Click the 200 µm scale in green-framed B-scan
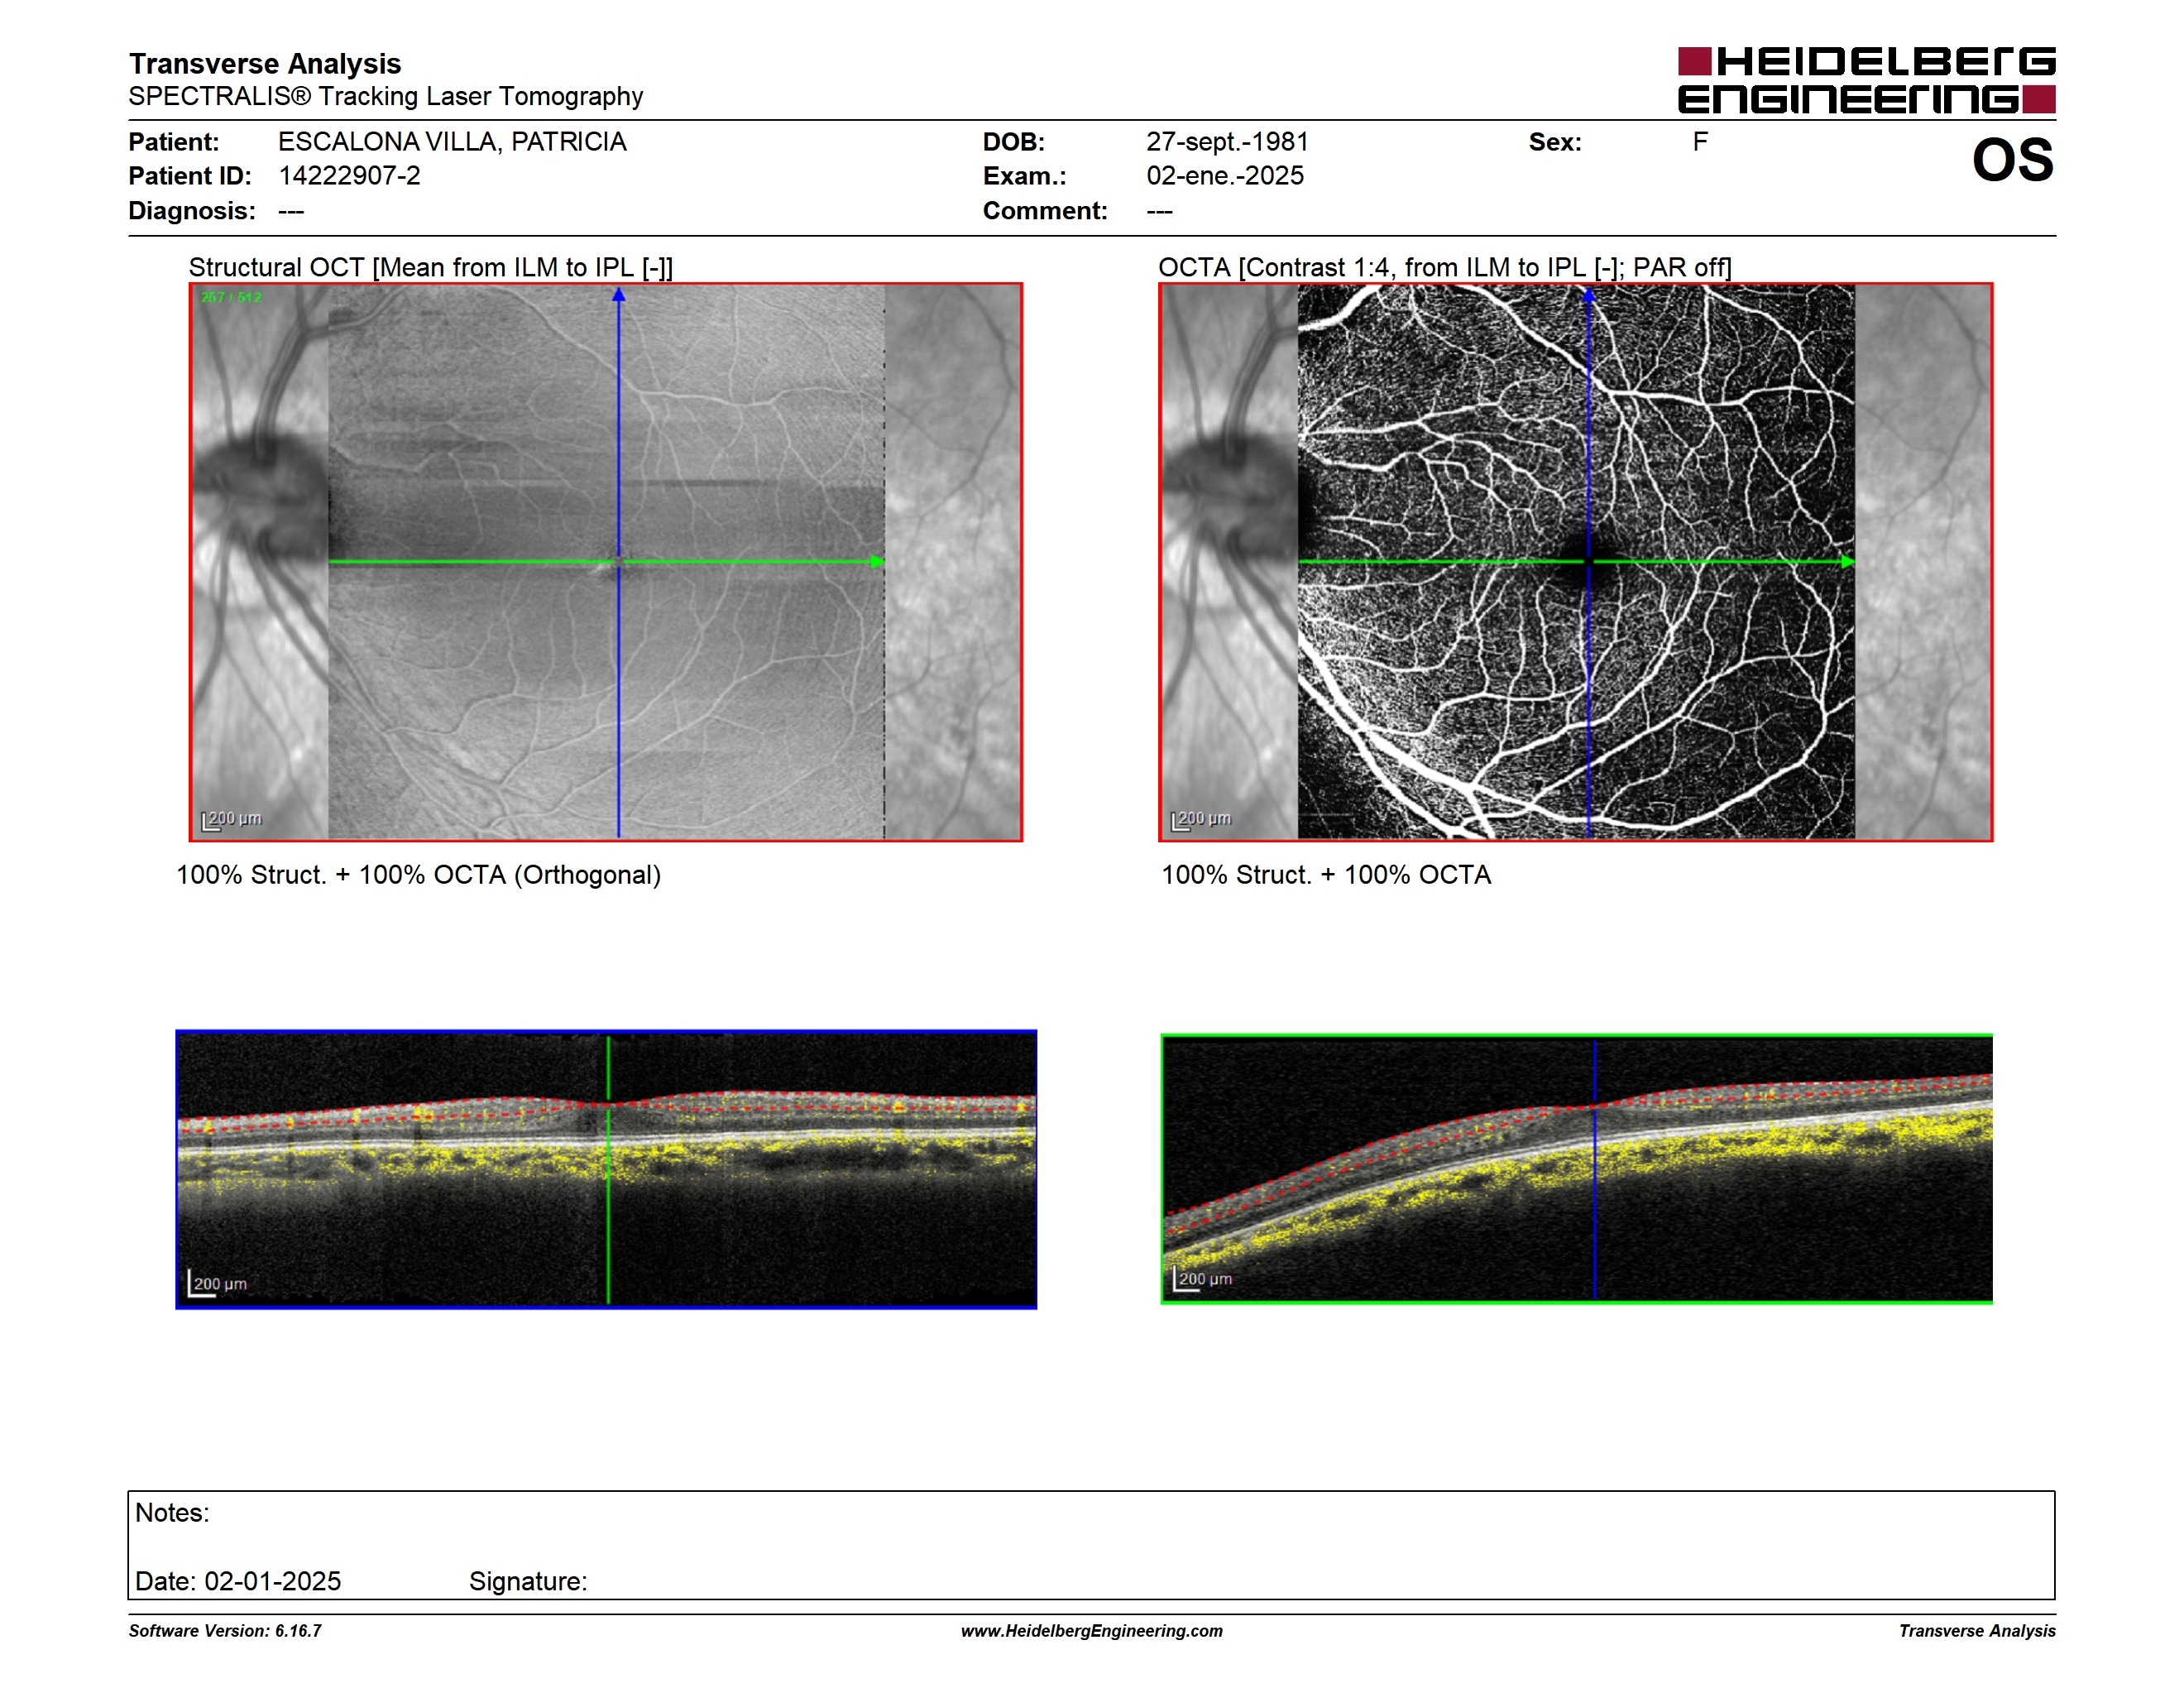Screen dimensions: 2184x1688 pyautogui.click(x=1202, y=1279)
